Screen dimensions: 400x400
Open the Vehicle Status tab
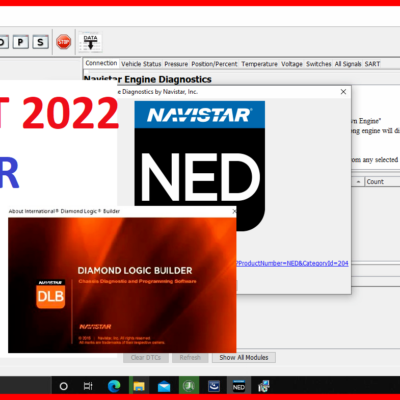click(141, 64)
